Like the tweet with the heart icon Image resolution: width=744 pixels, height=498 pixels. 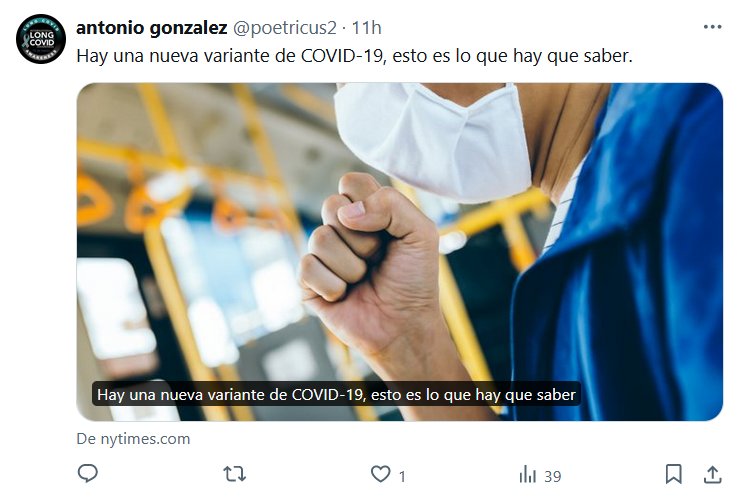pos(381,474)
